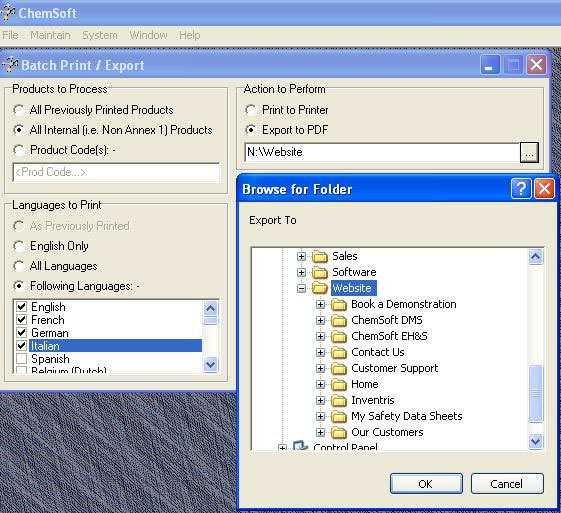Select the Spanish row in language list
The image size is (561, 513).
pos(109,358)
